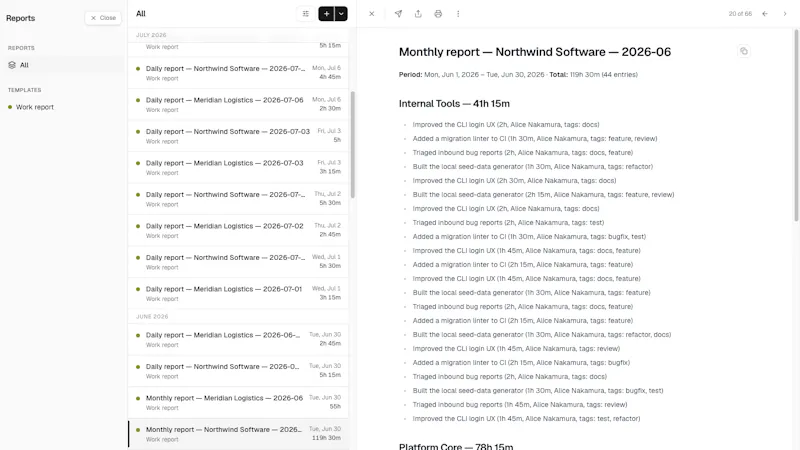Click Triaged inbound bug reports tags: review entry

click(520, 405)
